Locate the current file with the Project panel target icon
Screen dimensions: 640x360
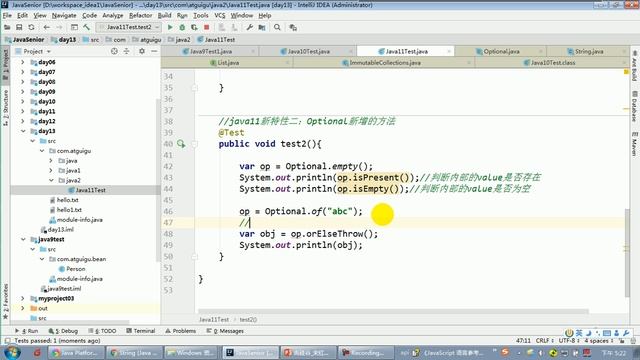pyautogui.click(x=114, y=51)
